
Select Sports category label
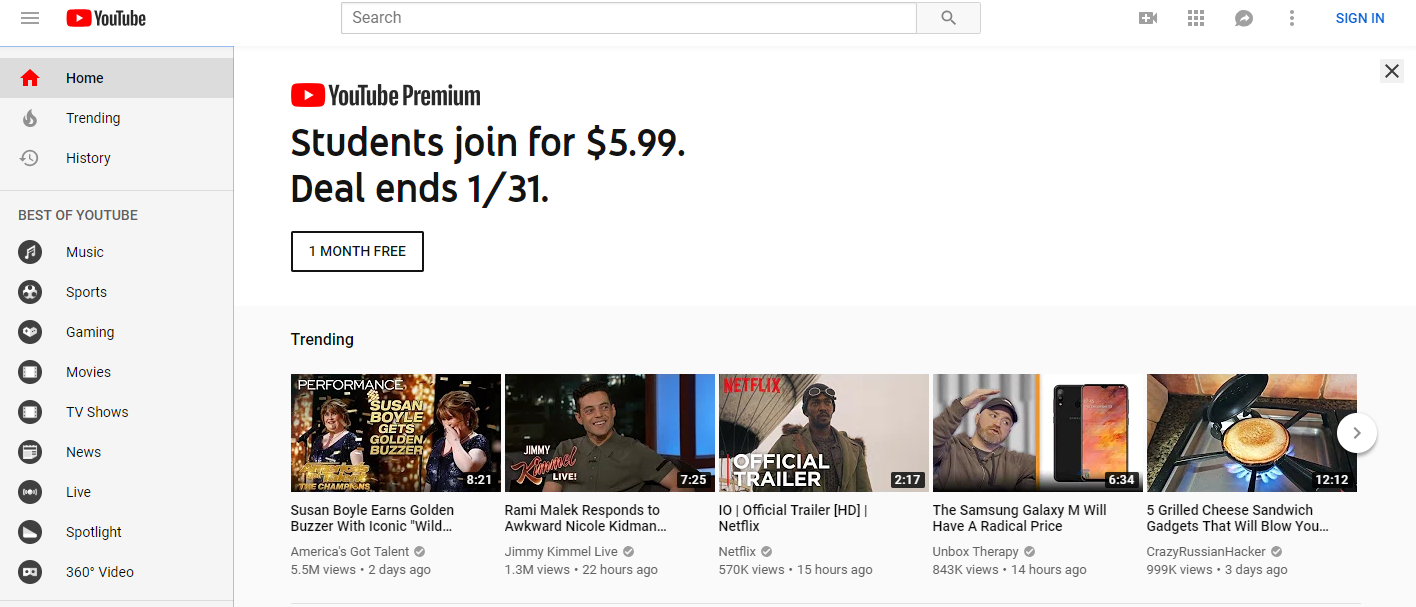click(x=86, y=292)
